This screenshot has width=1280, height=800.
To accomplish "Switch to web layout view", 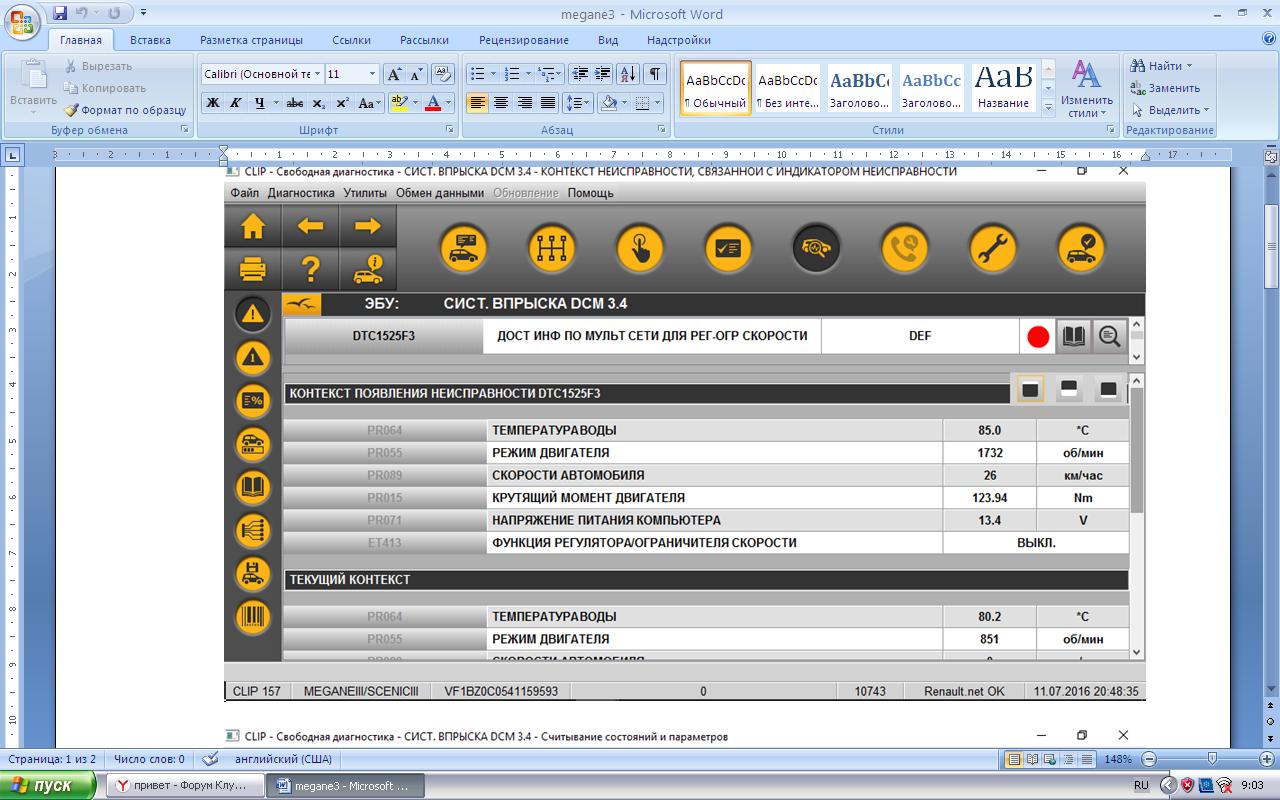I will 1050,759.
